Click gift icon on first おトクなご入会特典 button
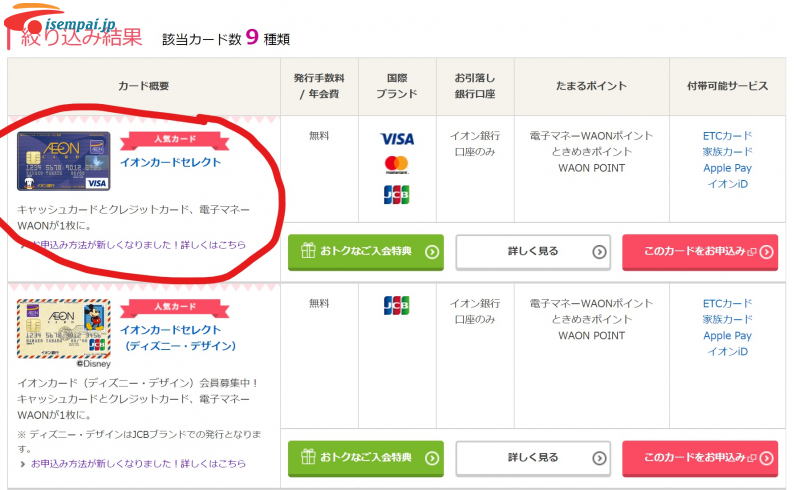Screen dimensions: 800x490 308,251
